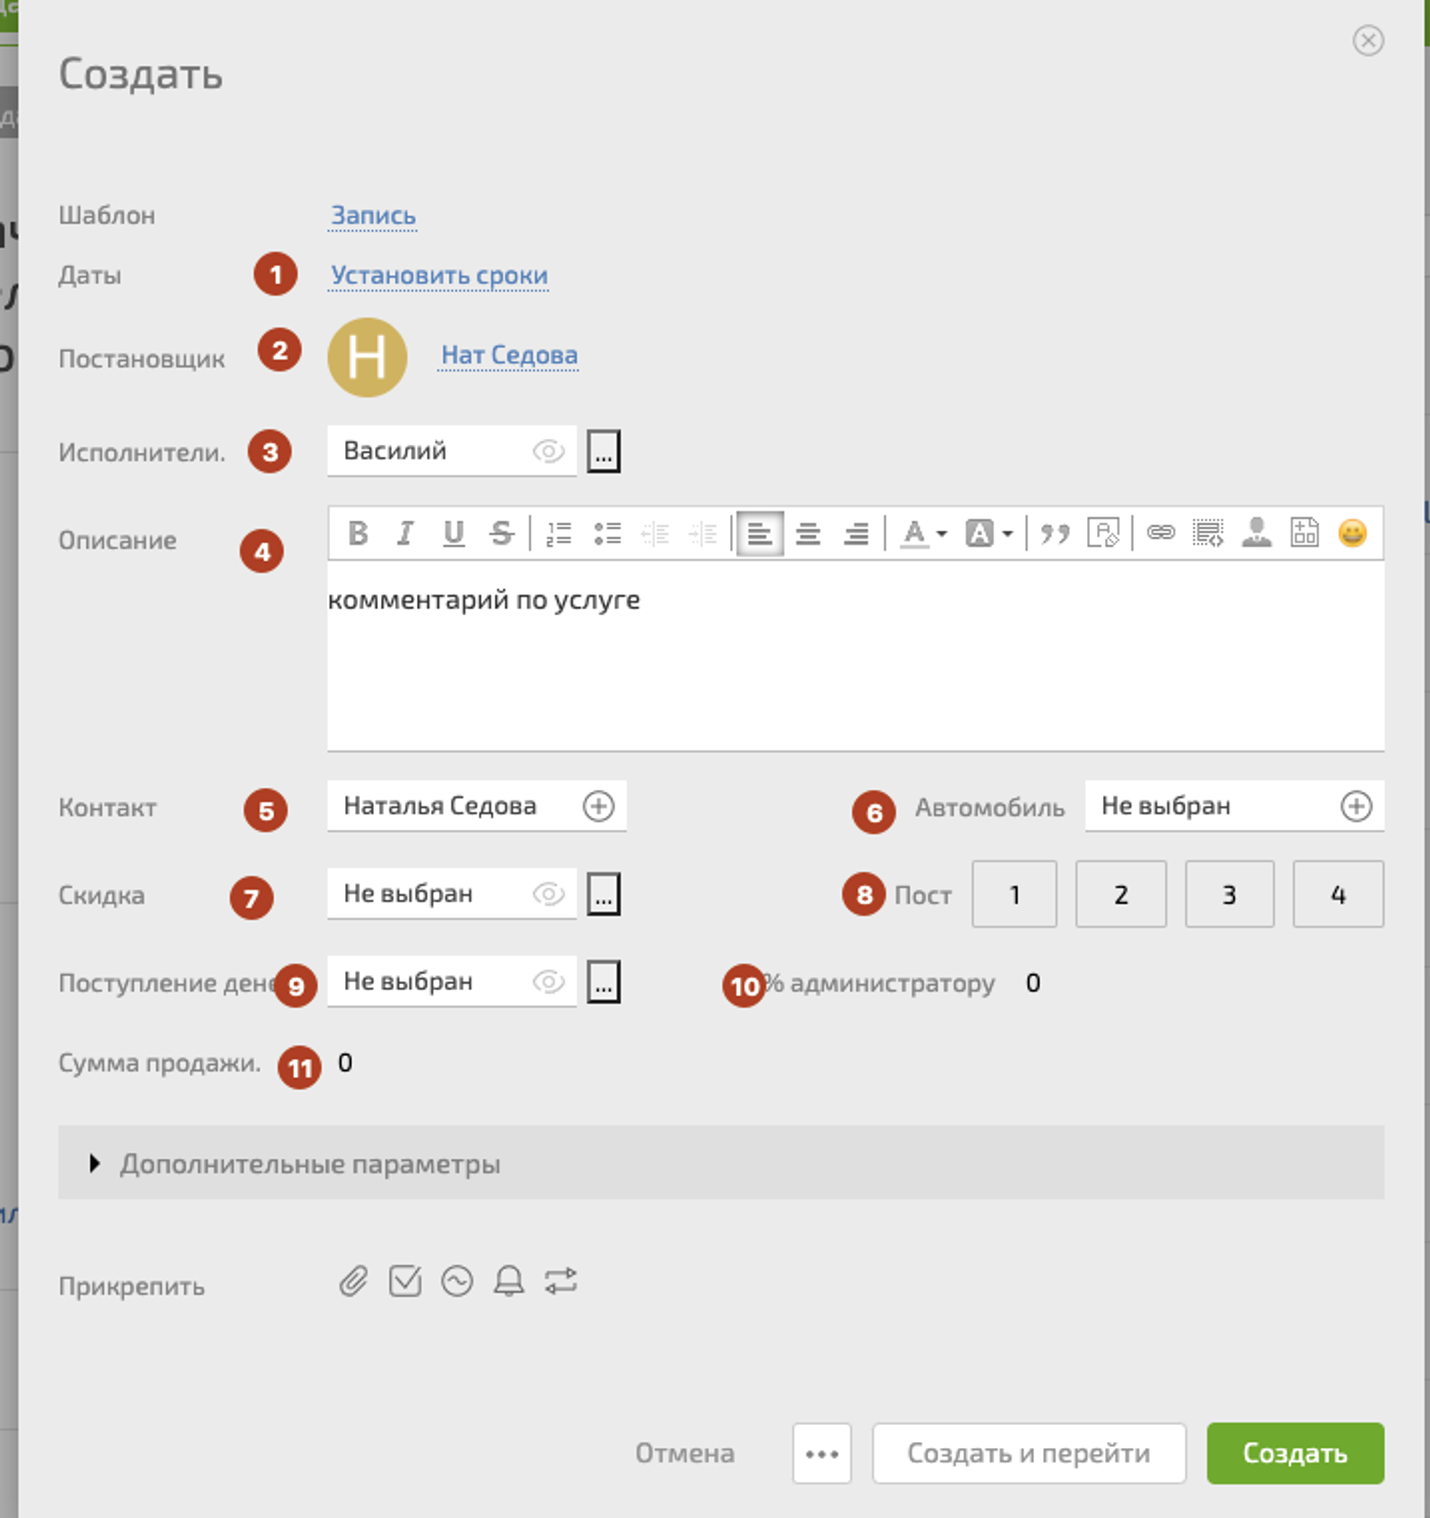Open the Установить сроки link
This screenshot has height=1518, width=1430.
439,275
